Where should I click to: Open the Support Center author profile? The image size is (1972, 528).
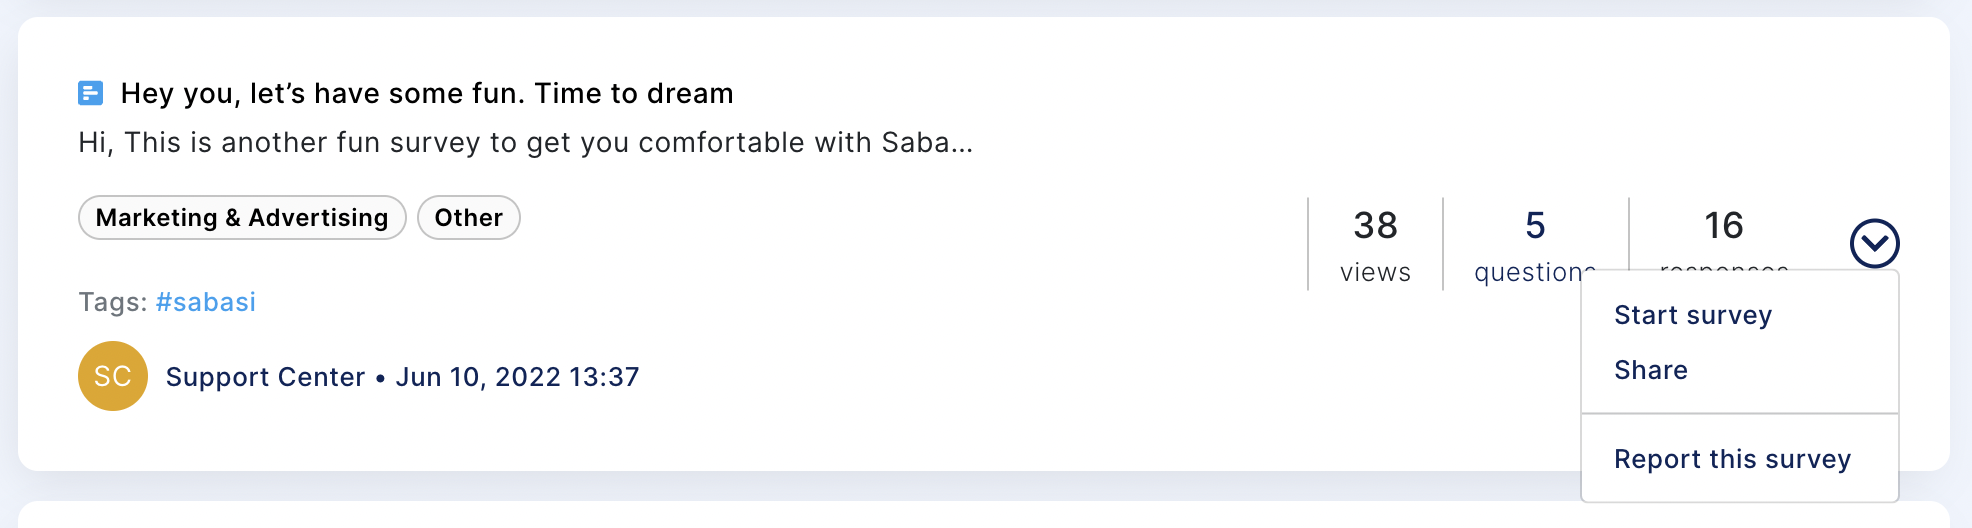coord(265,377)
